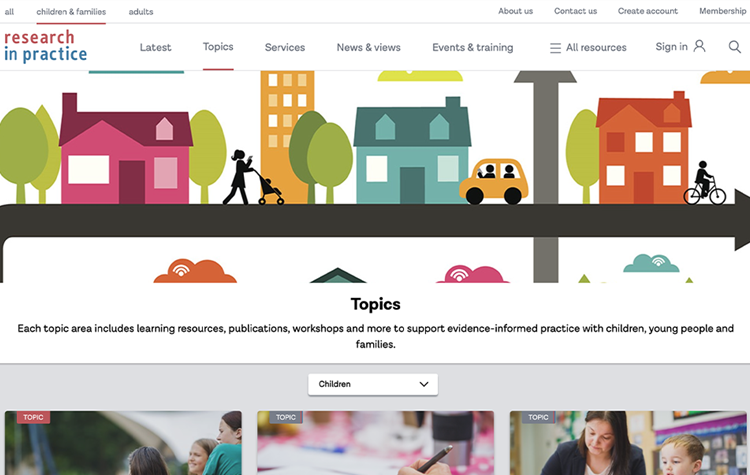Image resolution: width=750 pixels, height=475 pixels.
Task: Click the Create account link
Action: click(648, 11)
